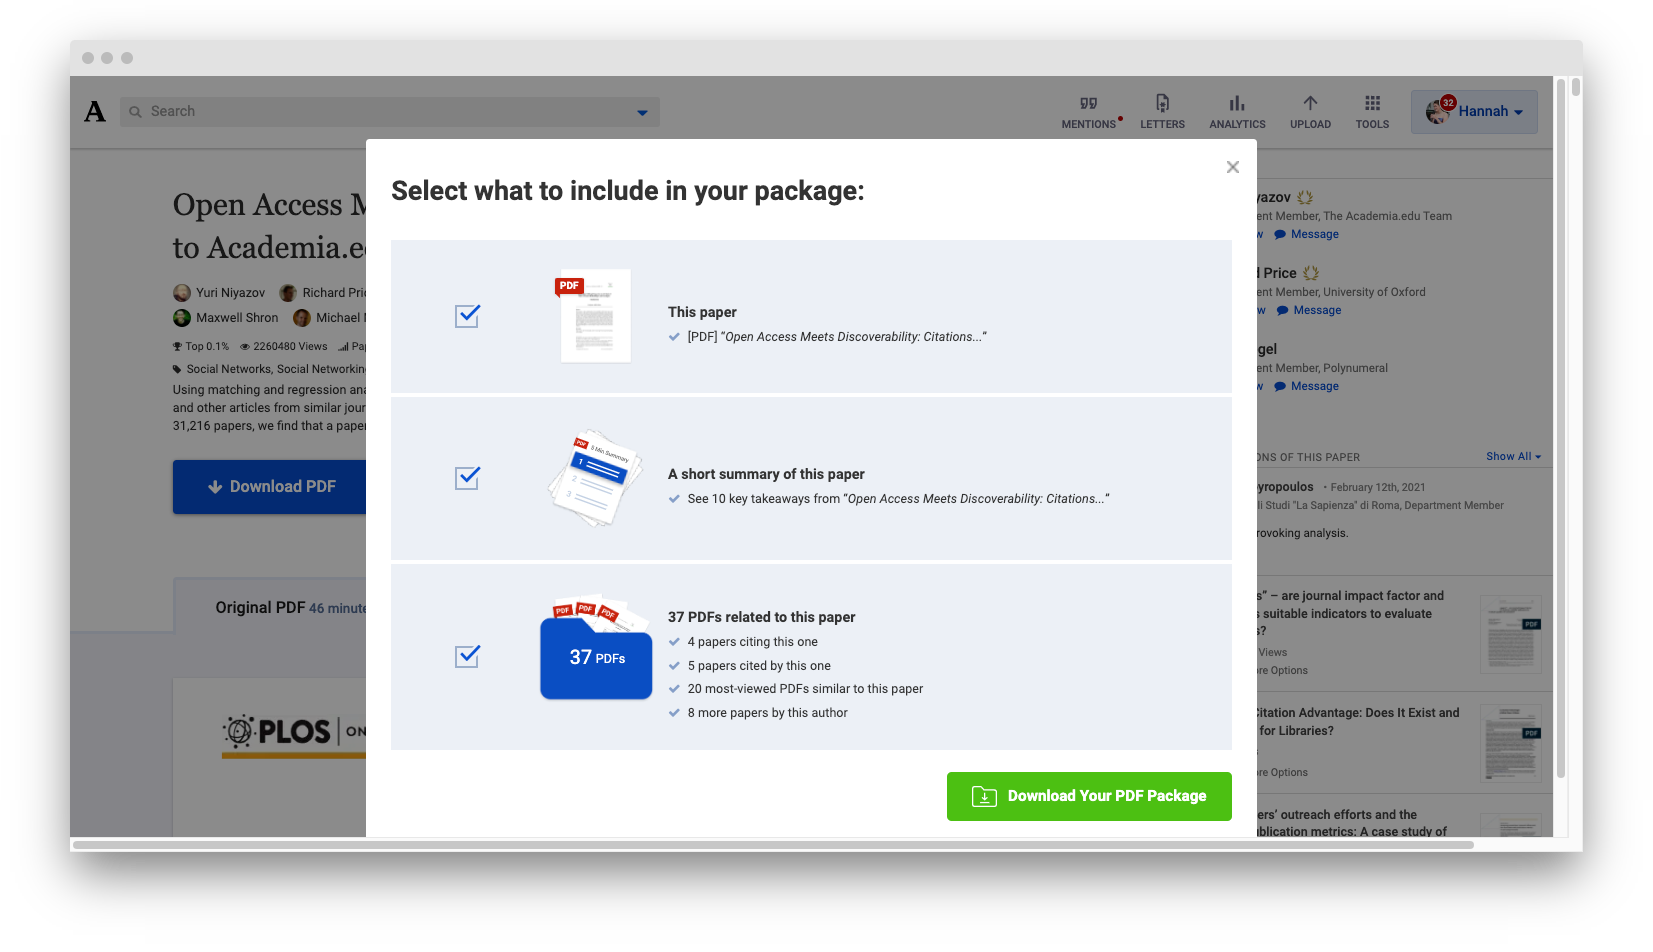Open the Analytics bar chart icon

(x=1237, y=111)
